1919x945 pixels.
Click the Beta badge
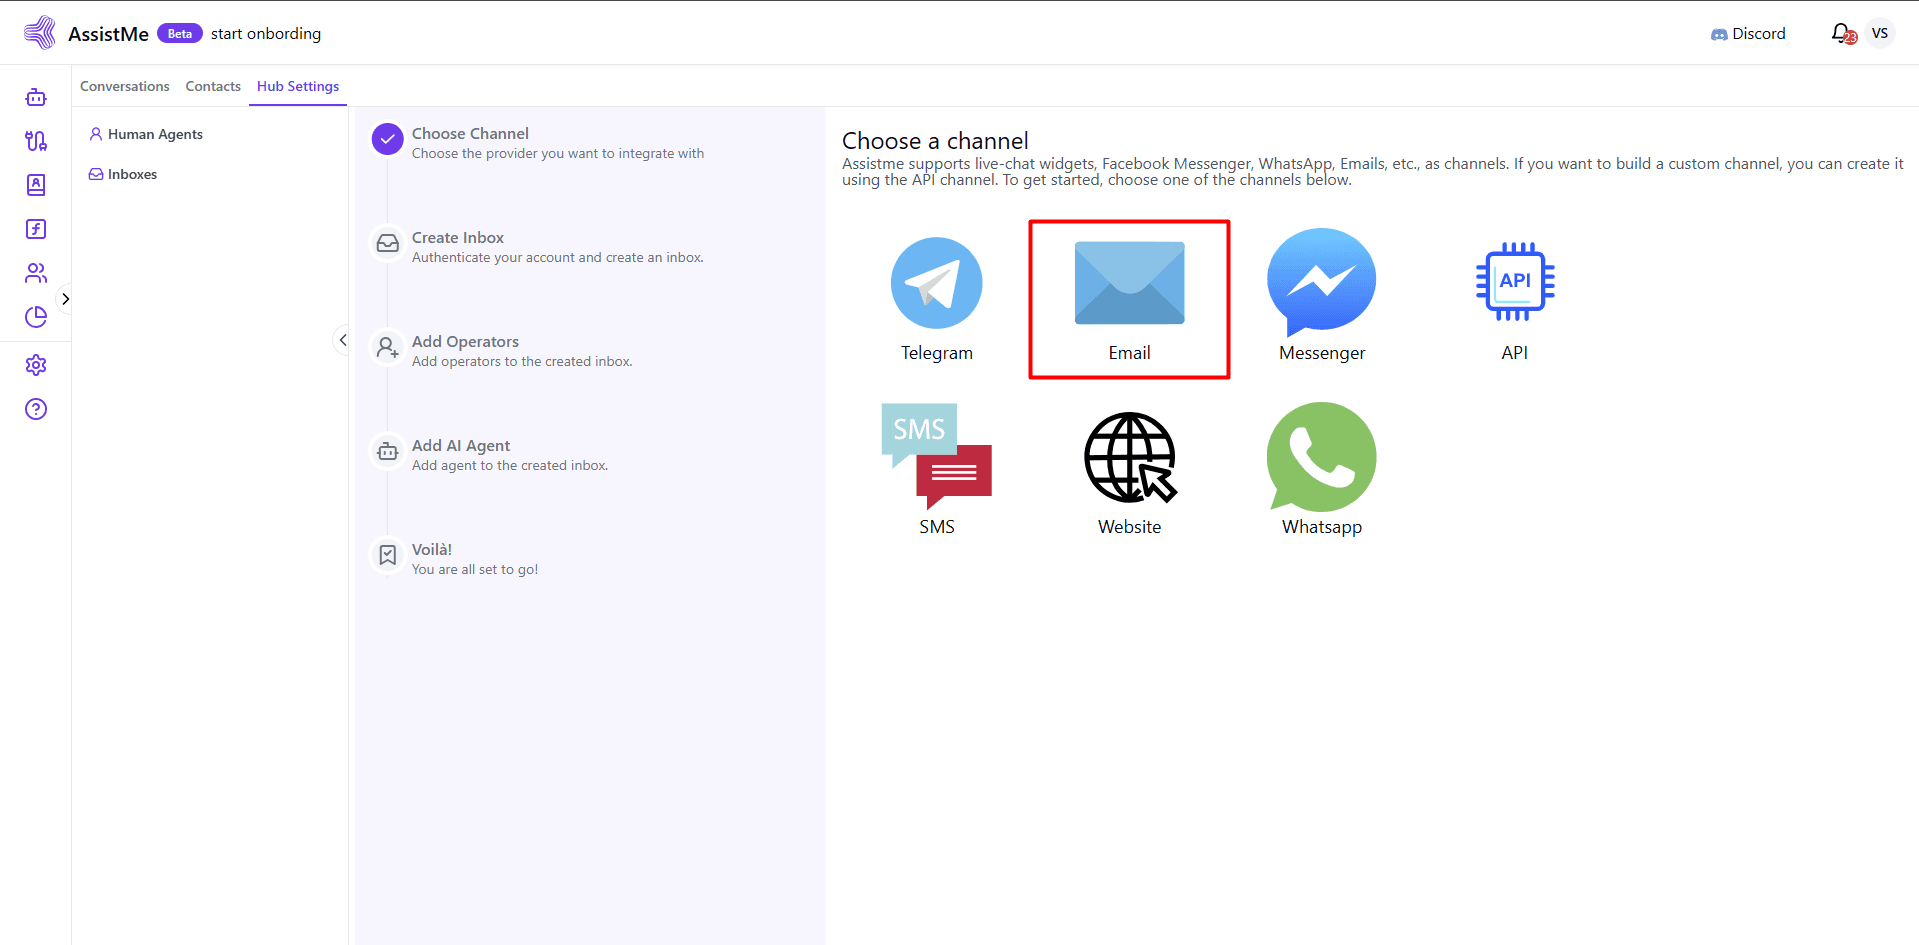[180, 34]
